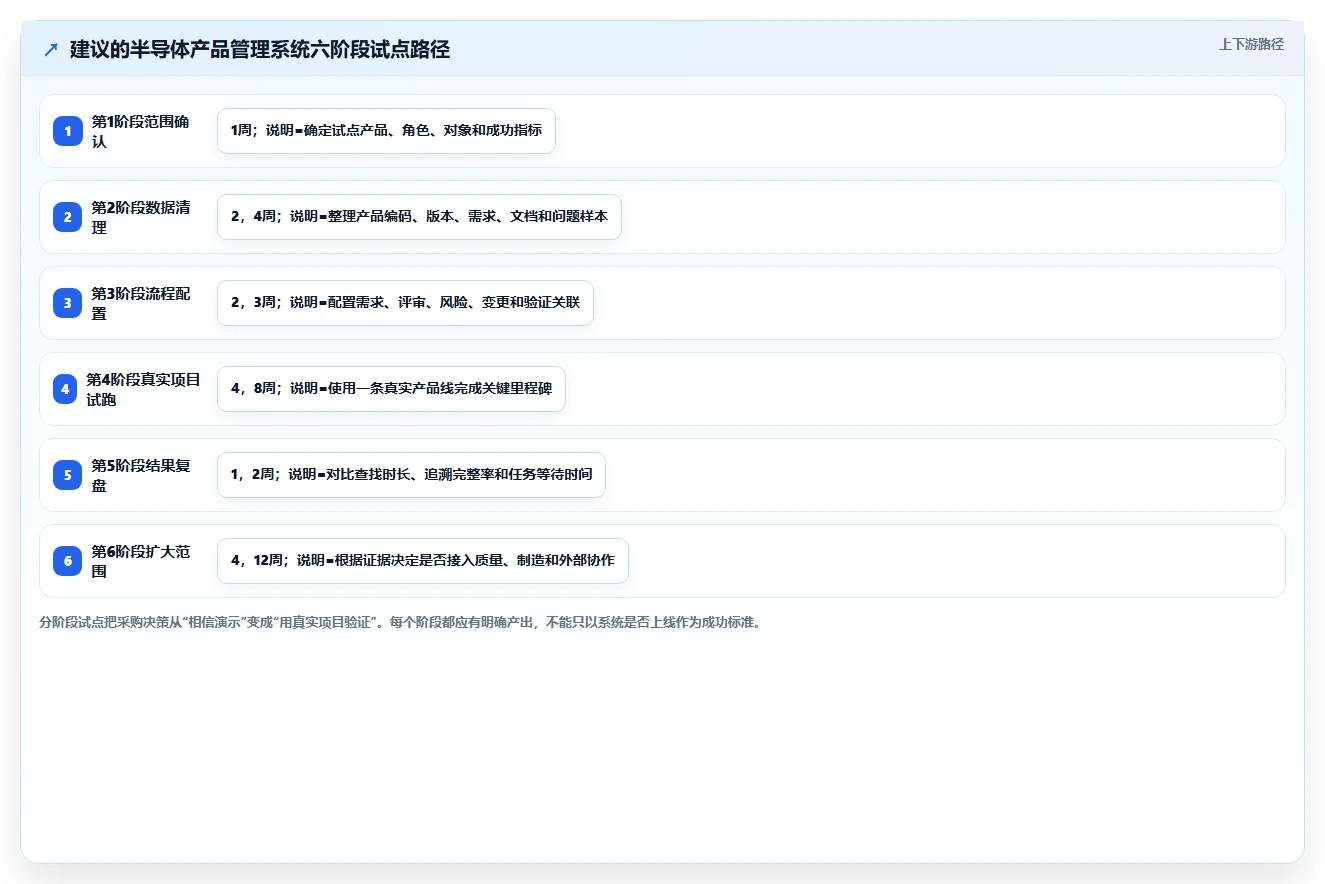Click the 第4阶段真实项目试跑 label
This screenshot has height=884, width=1325.
pyautogui.click(x=144, y=389)
